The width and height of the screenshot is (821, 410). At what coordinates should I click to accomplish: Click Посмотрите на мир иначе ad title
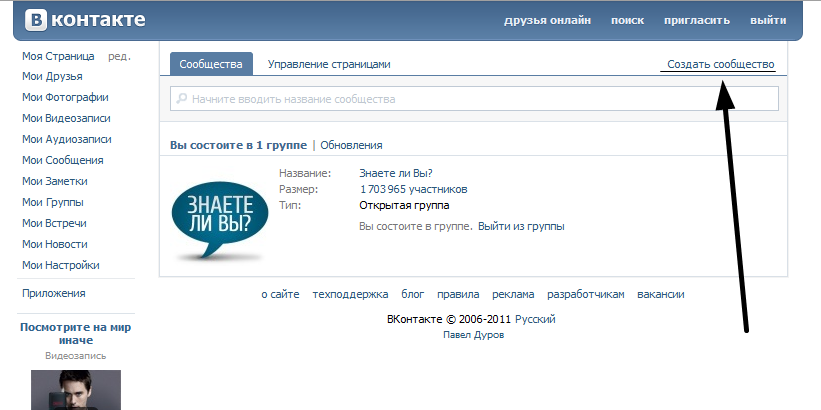click(75, 334)
